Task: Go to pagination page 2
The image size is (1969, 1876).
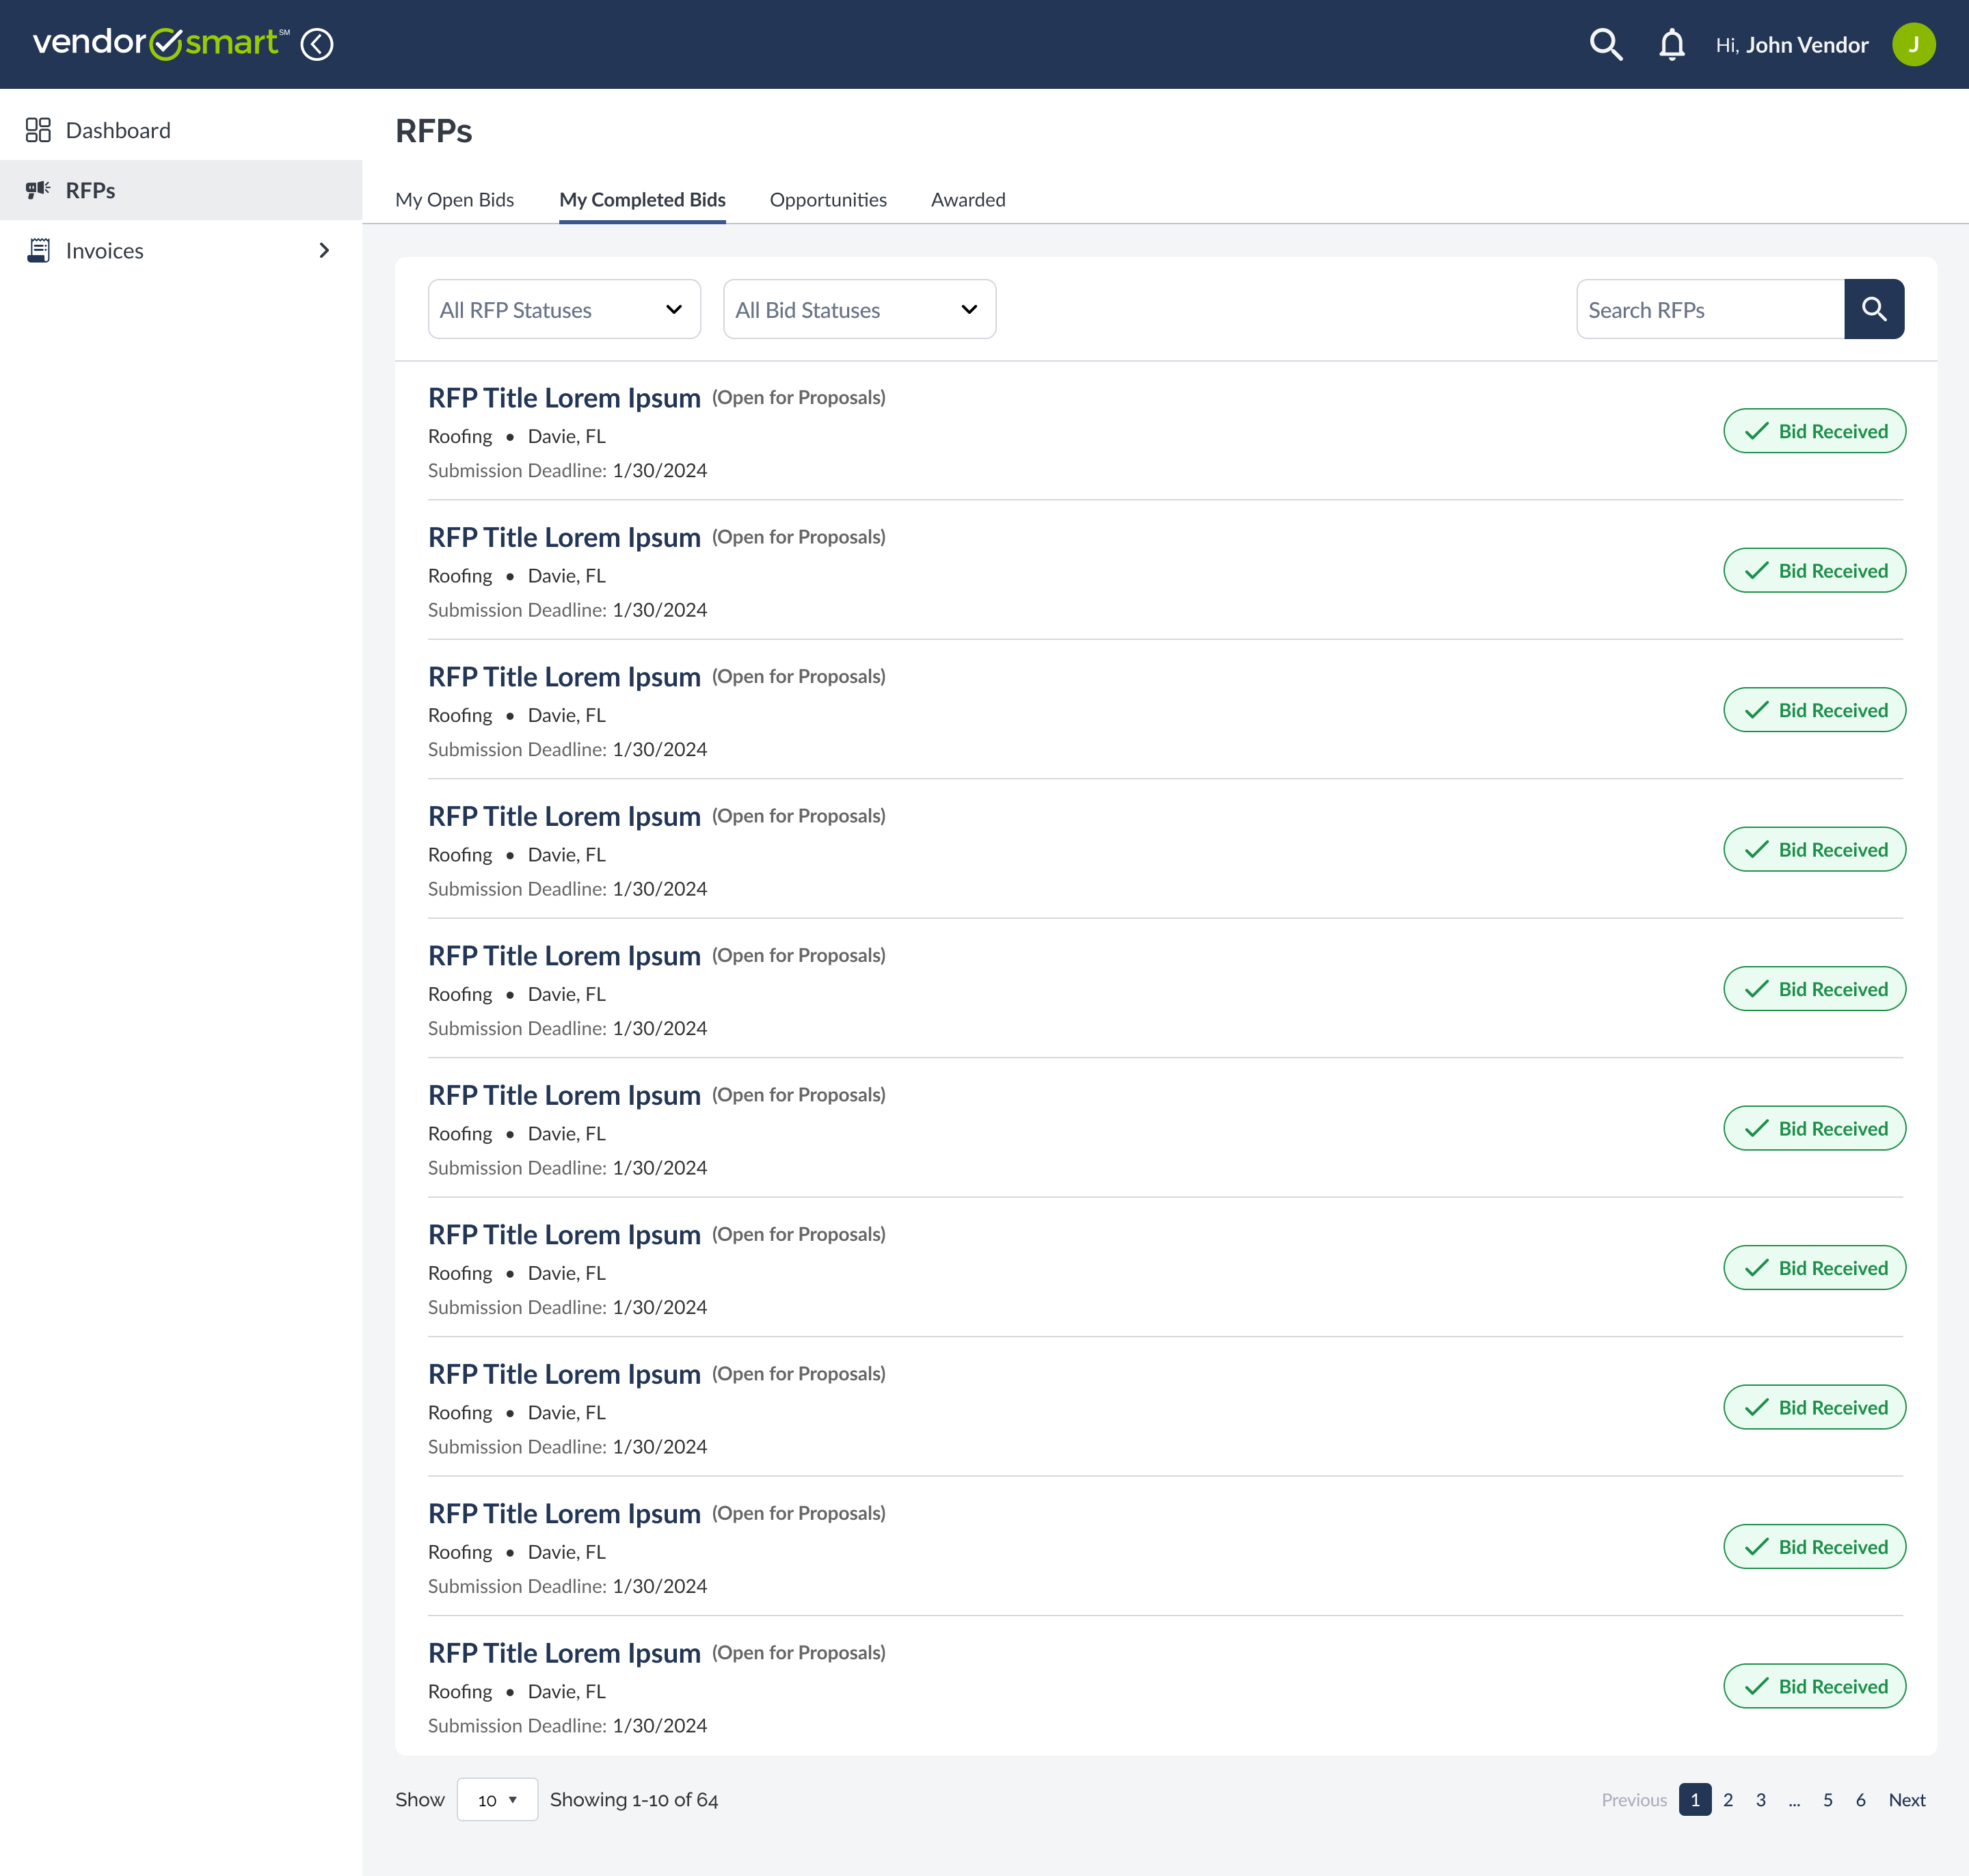Action: click(x=1727, y=1799)
